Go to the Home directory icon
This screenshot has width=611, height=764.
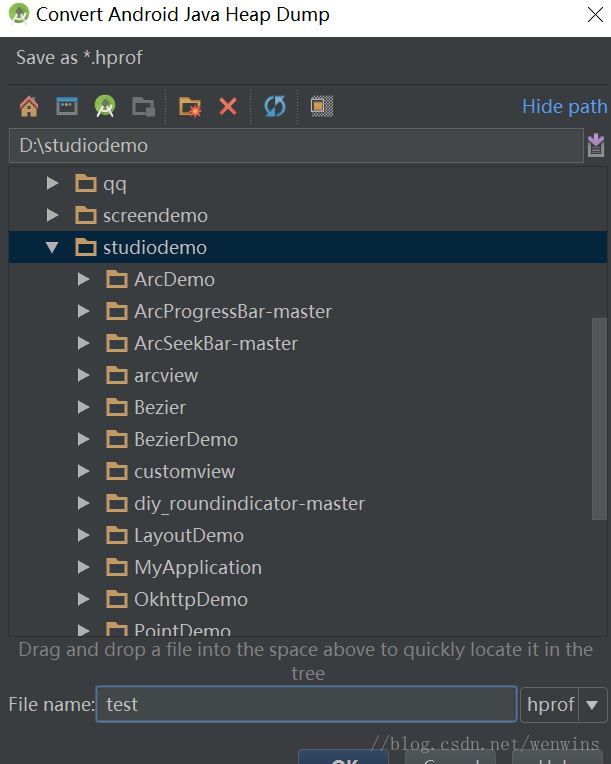pos(29,106)
